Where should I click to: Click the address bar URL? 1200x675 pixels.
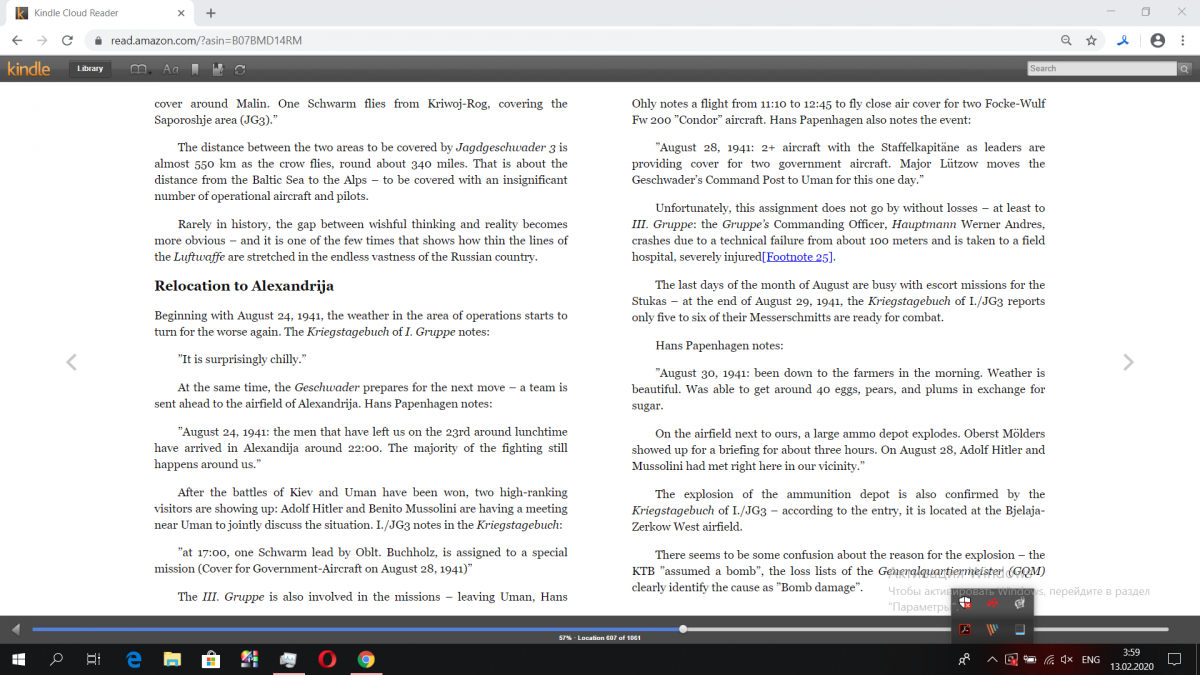pyautogui.click(x=206, y=40)
